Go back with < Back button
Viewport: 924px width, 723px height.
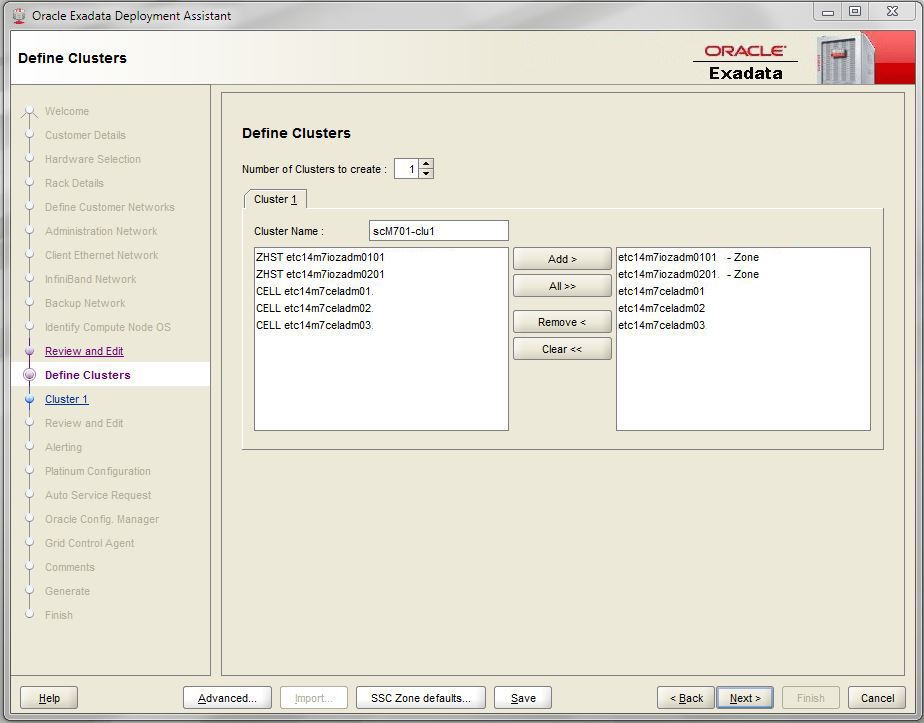(686, 698)
